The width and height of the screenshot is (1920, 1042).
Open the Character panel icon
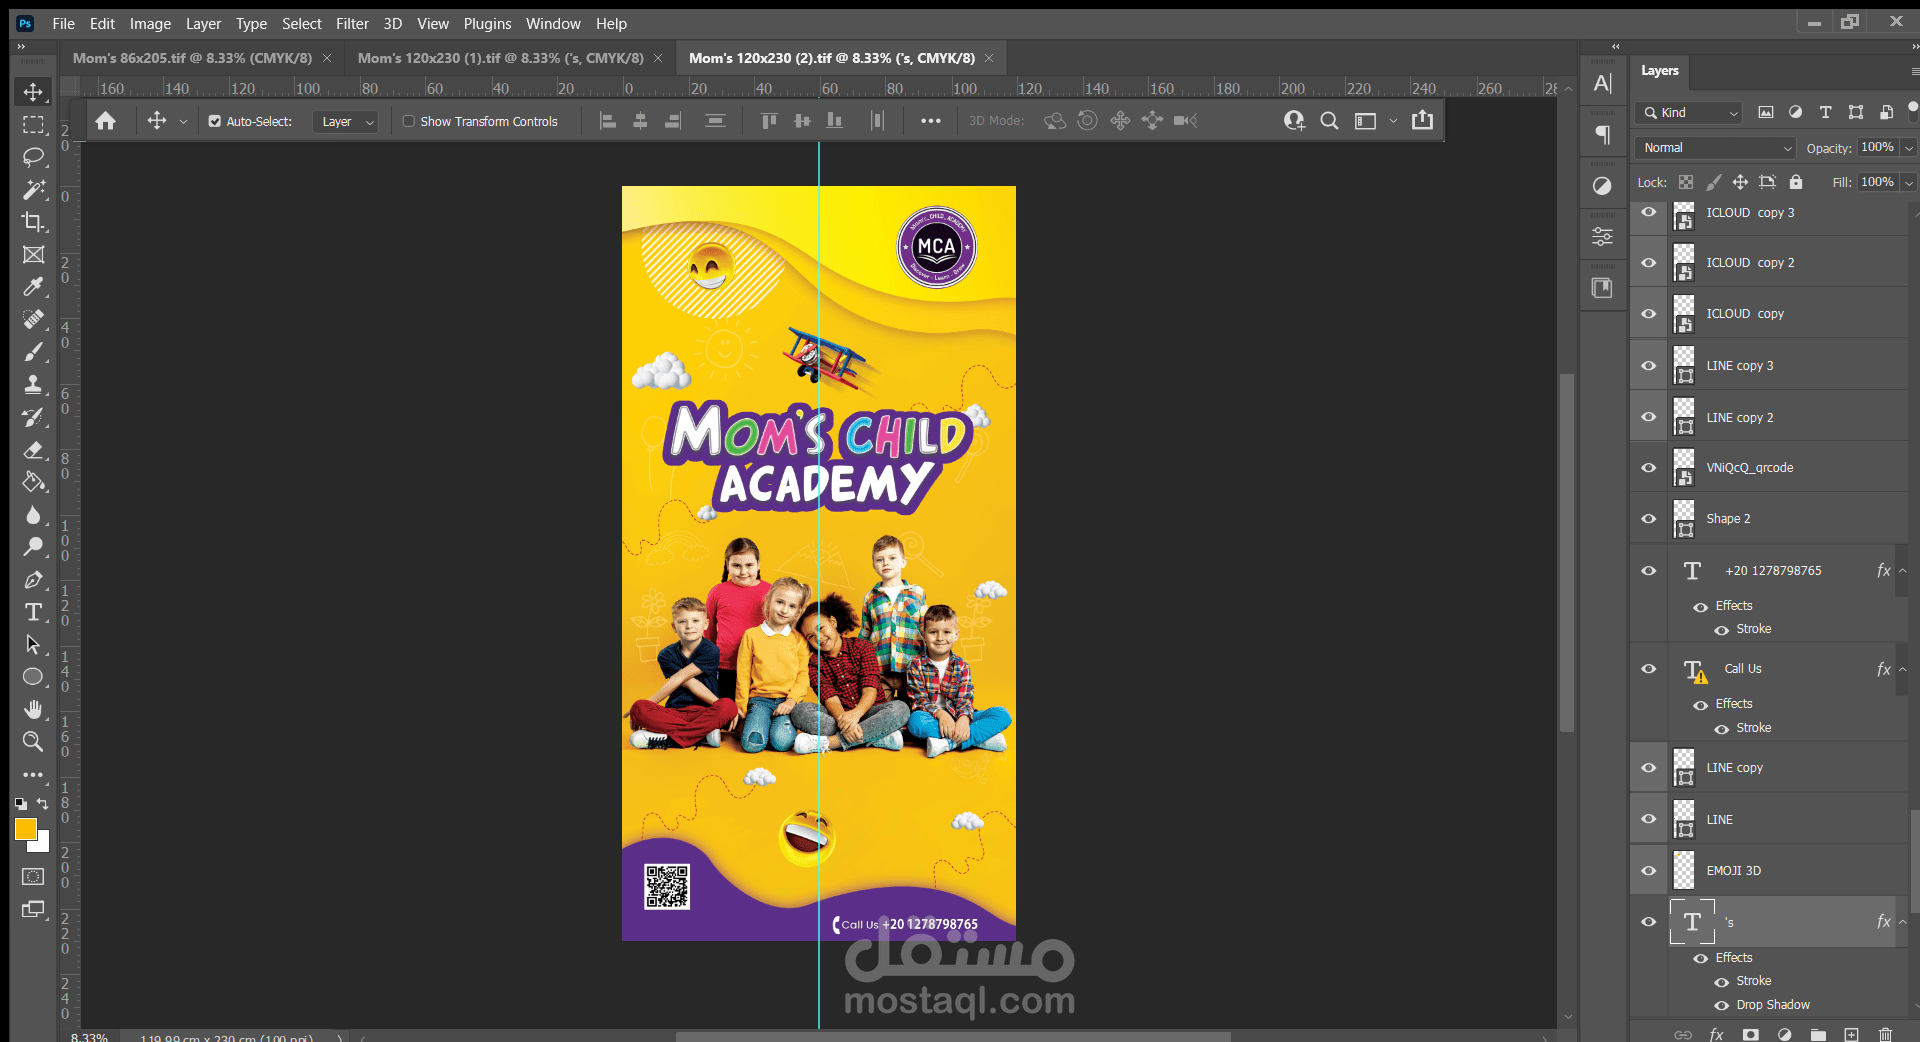tap(1602, 84)
